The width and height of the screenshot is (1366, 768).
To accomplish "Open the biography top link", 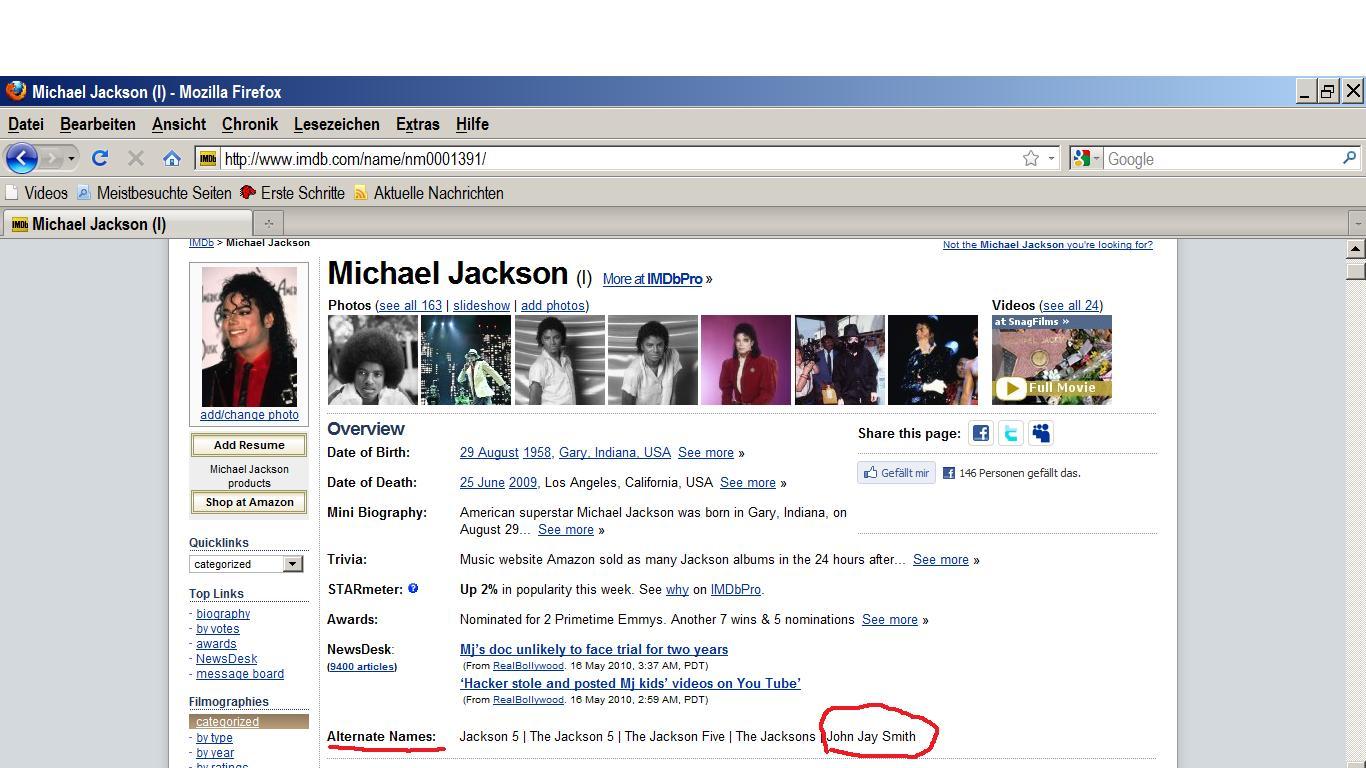I will (223, 614).
